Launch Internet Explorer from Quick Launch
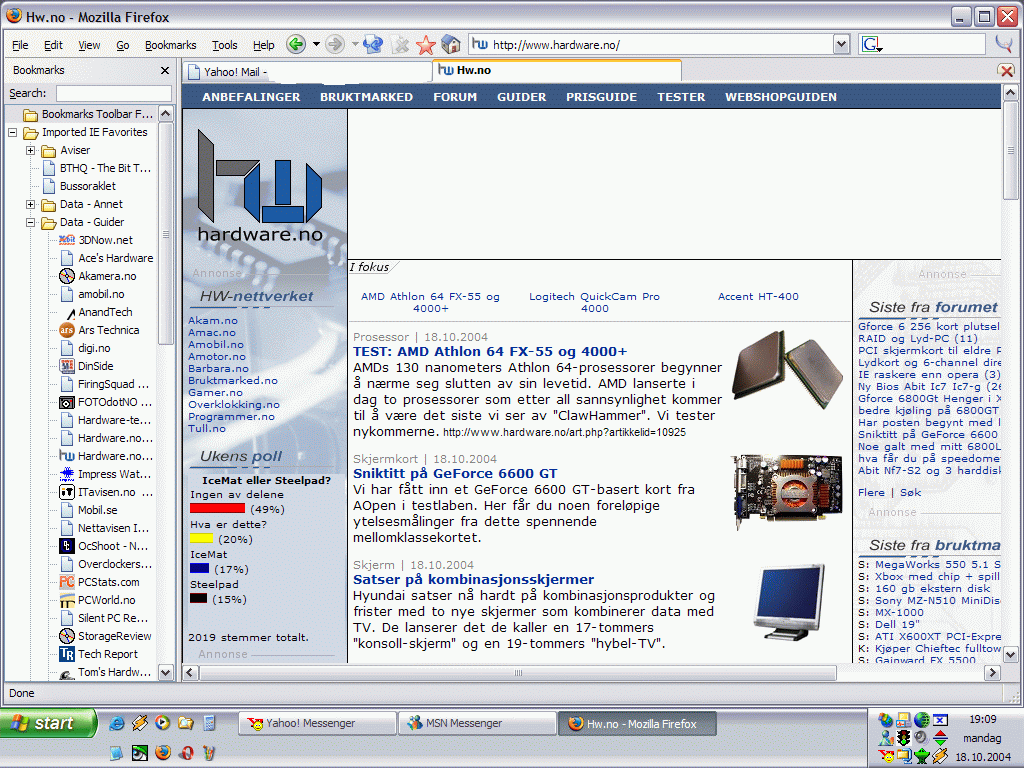Viewport: 1024px width, 768px height. (117, 723)
